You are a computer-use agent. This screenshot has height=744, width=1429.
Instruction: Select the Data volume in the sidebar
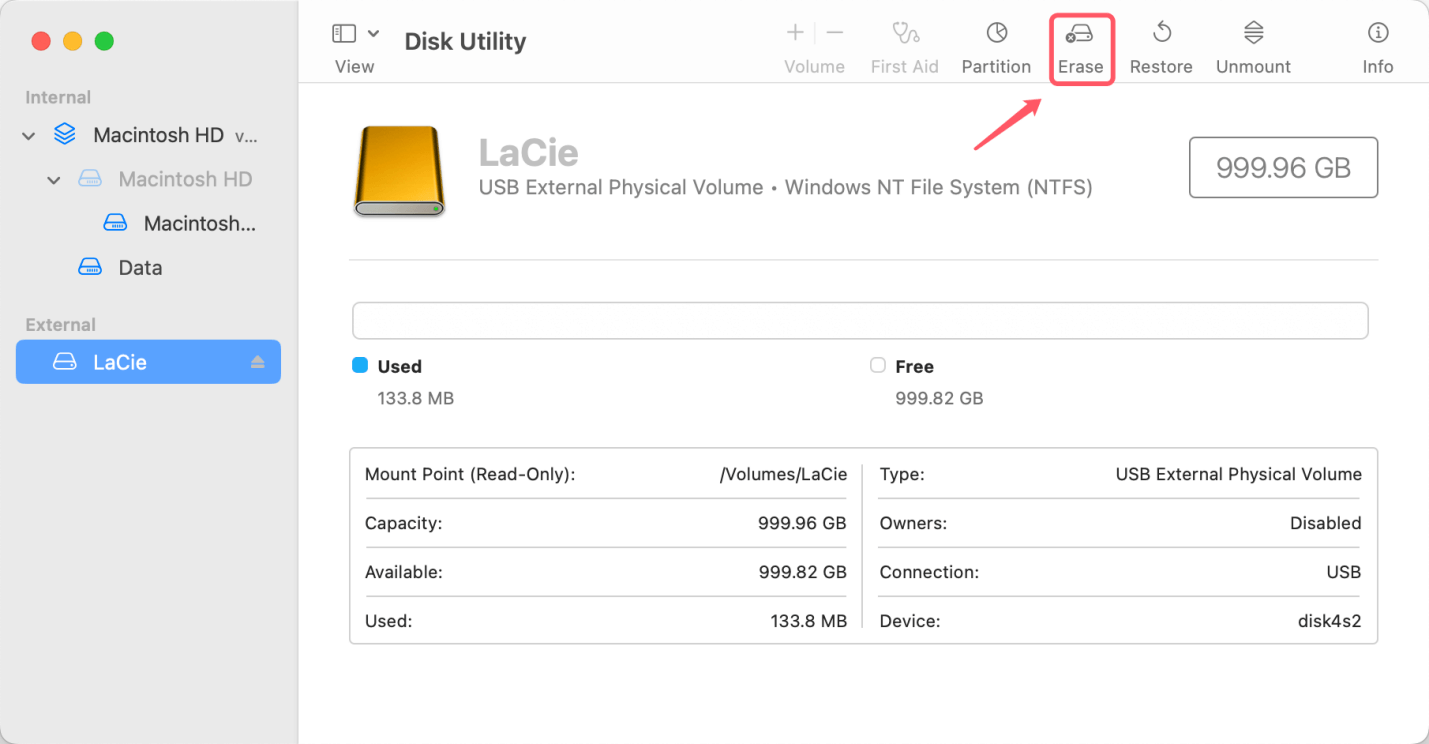(140, 267)
